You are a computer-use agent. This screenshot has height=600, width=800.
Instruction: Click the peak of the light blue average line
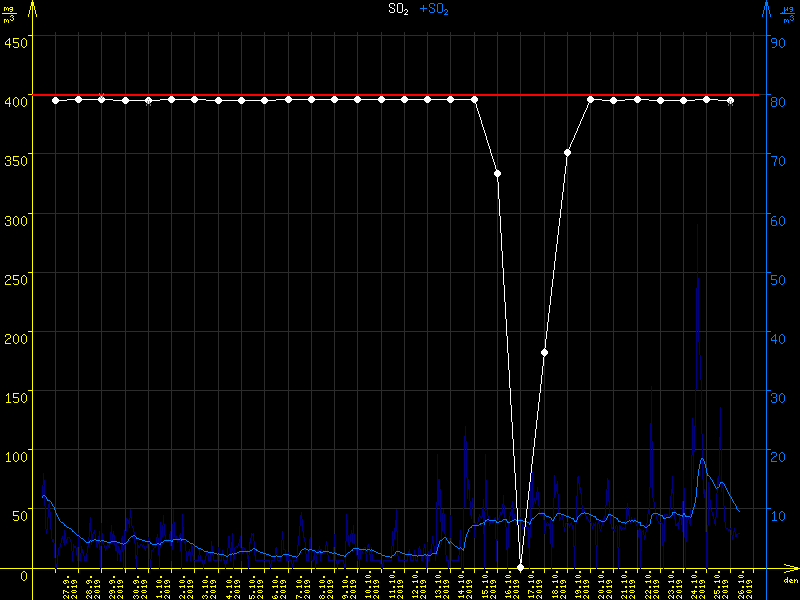click(x=702, y=459)
